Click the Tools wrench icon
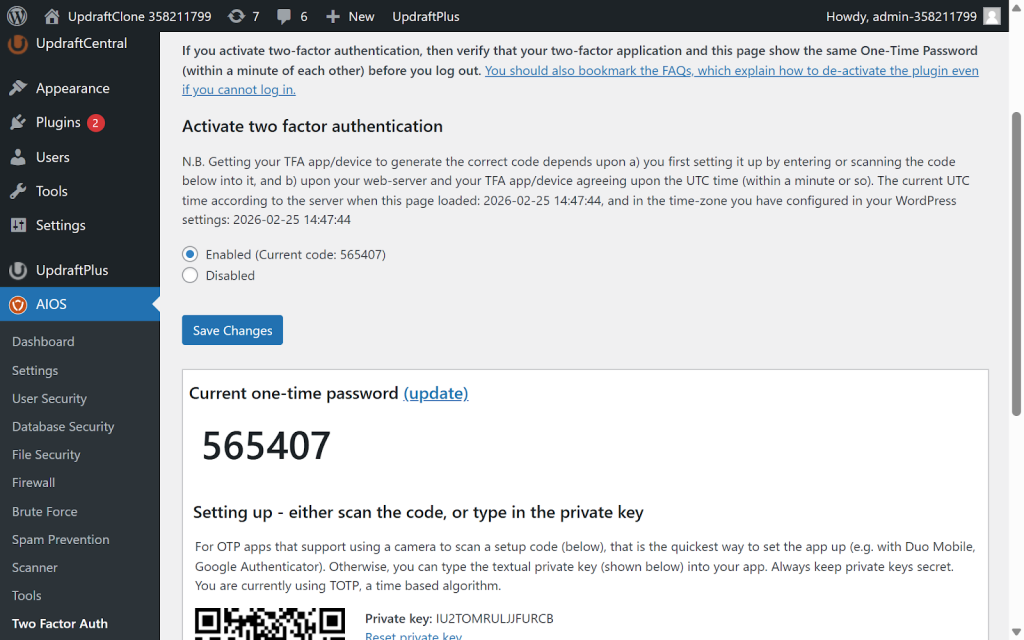1024x640 pixels. (18, 191)
